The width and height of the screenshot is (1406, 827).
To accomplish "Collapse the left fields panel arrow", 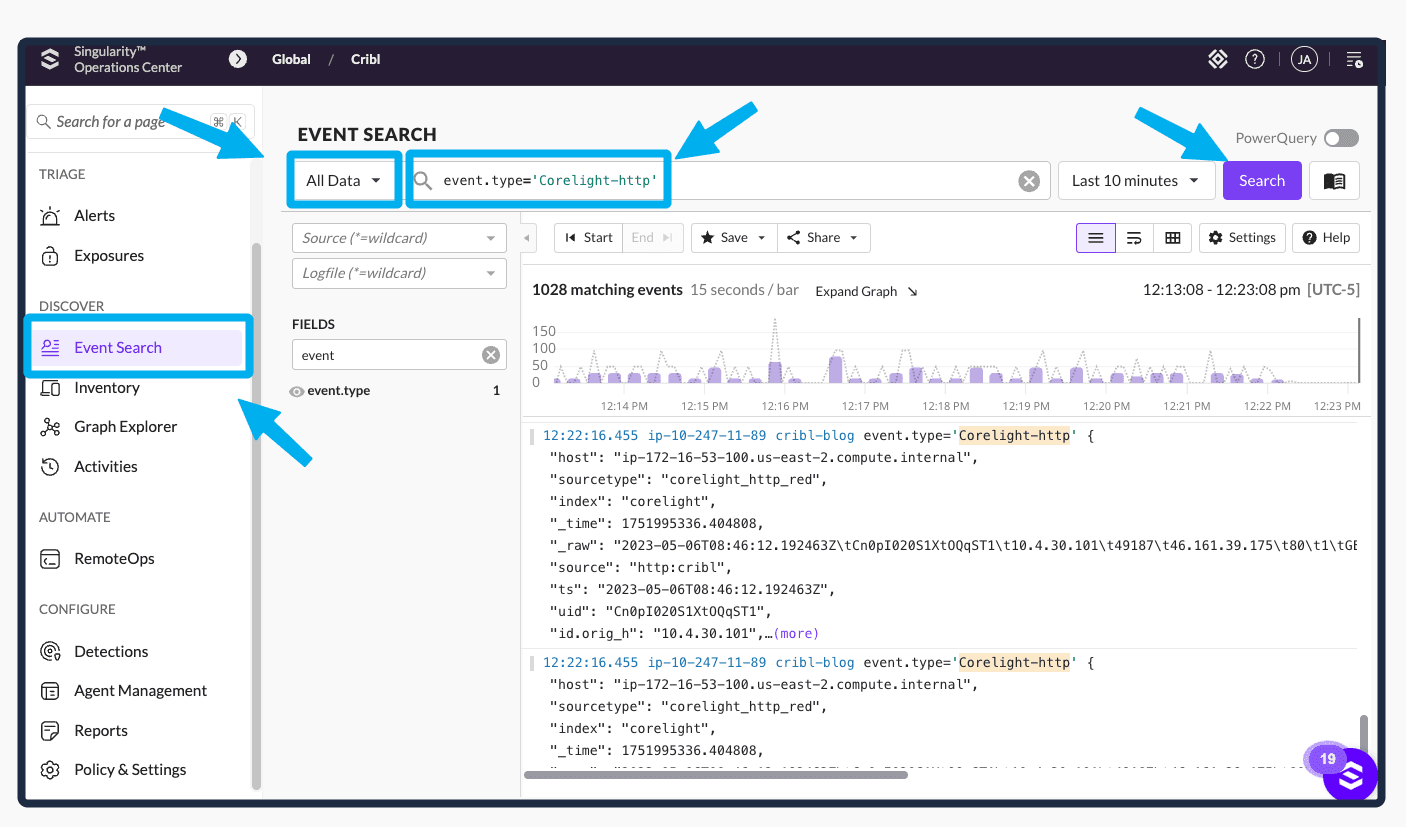I will coord(529,238).
